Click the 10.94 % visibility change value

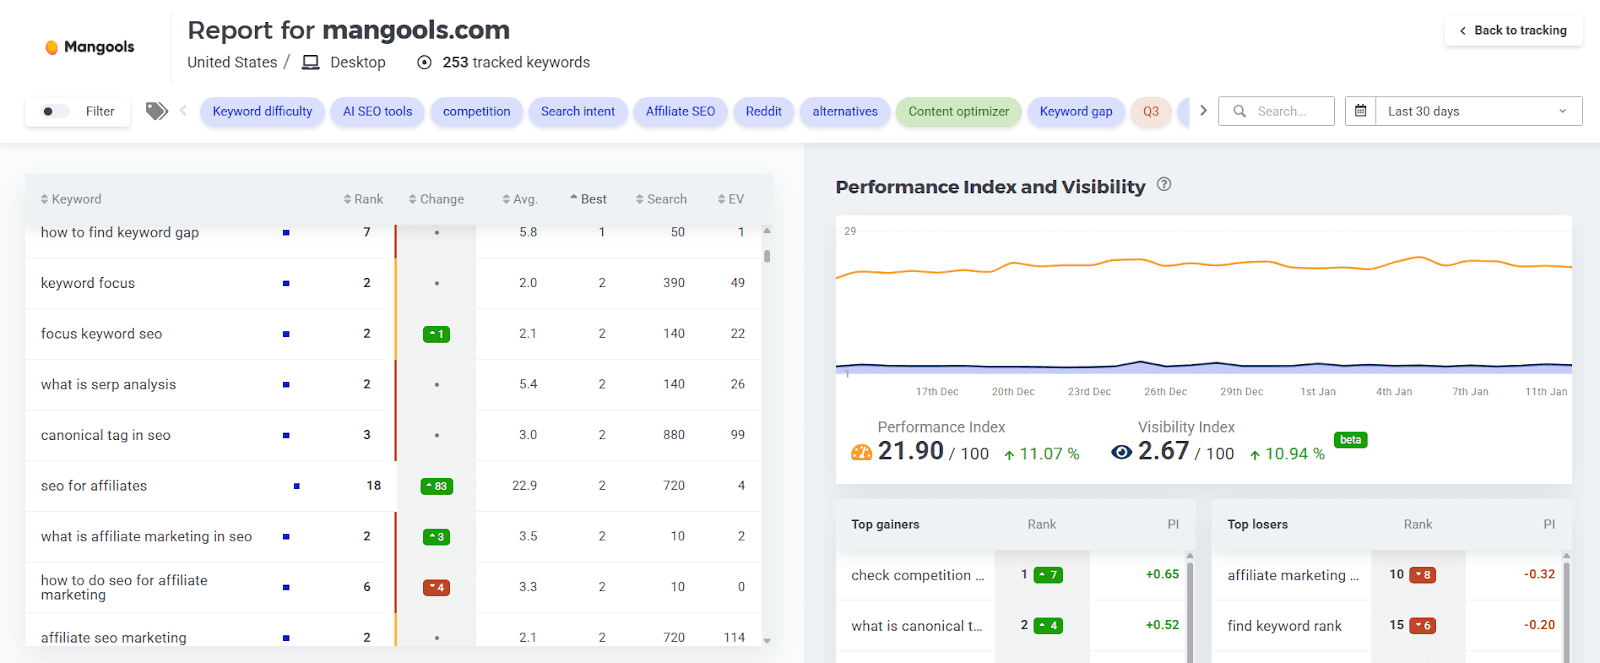pos(1287,454)
